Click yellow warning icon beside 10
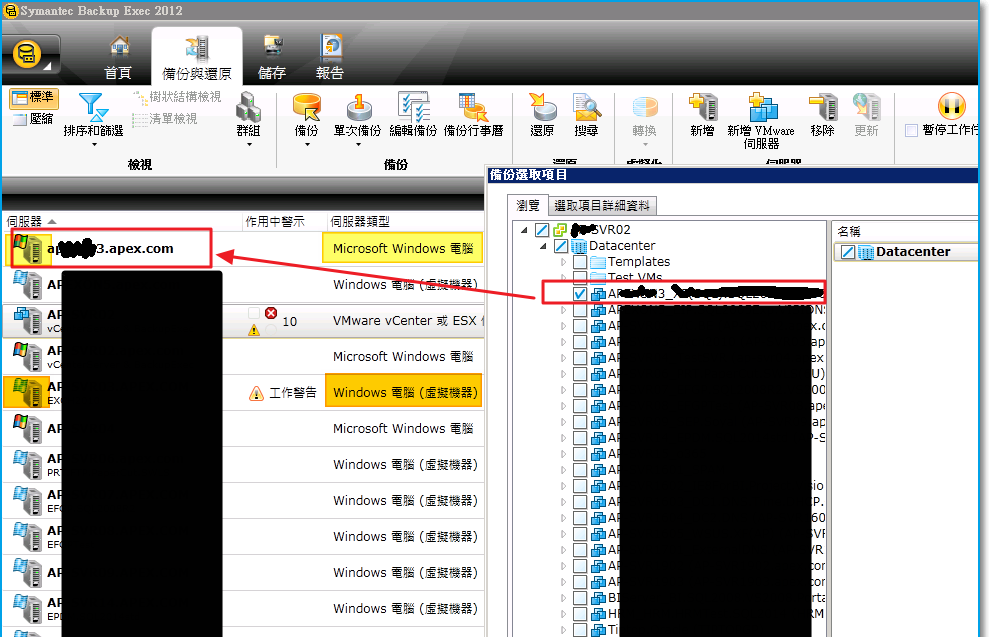This screenshot has height=637, width=989. click(x=254, y=329)
